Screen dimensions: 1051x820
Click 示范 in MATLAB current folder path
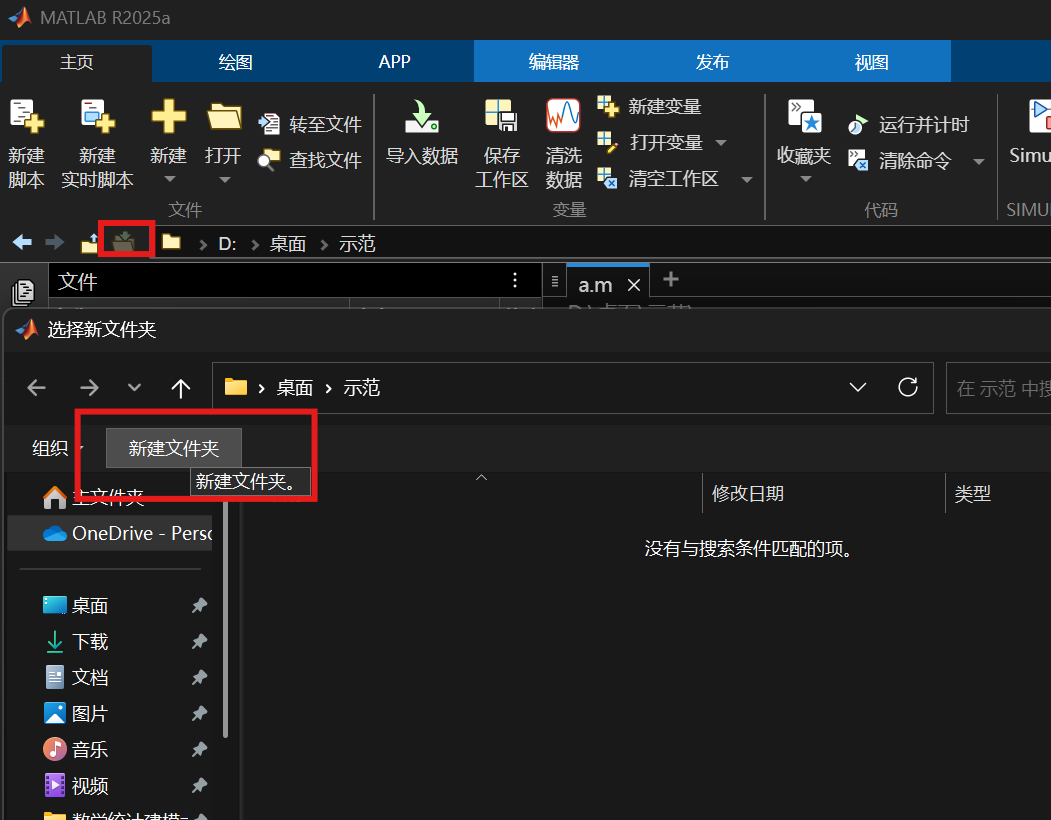coord(357,243)
